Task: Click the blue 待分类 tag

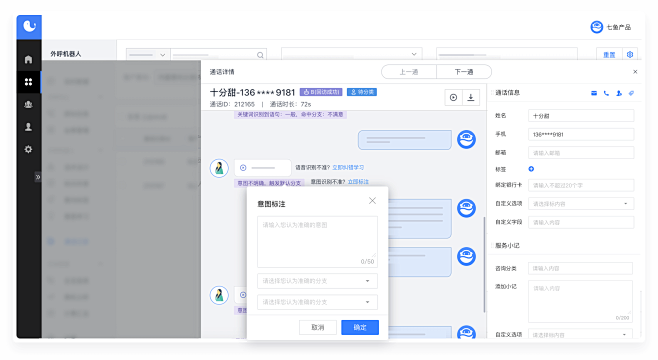Action: (362, 92)
